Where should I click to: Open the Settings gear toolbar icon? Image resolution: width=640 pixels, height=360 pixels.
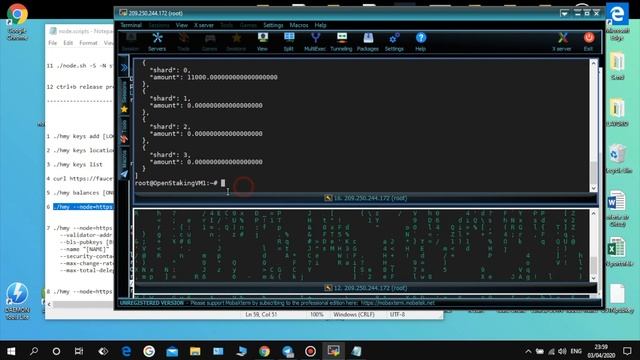pyautogui.click(x=394, y=42)
